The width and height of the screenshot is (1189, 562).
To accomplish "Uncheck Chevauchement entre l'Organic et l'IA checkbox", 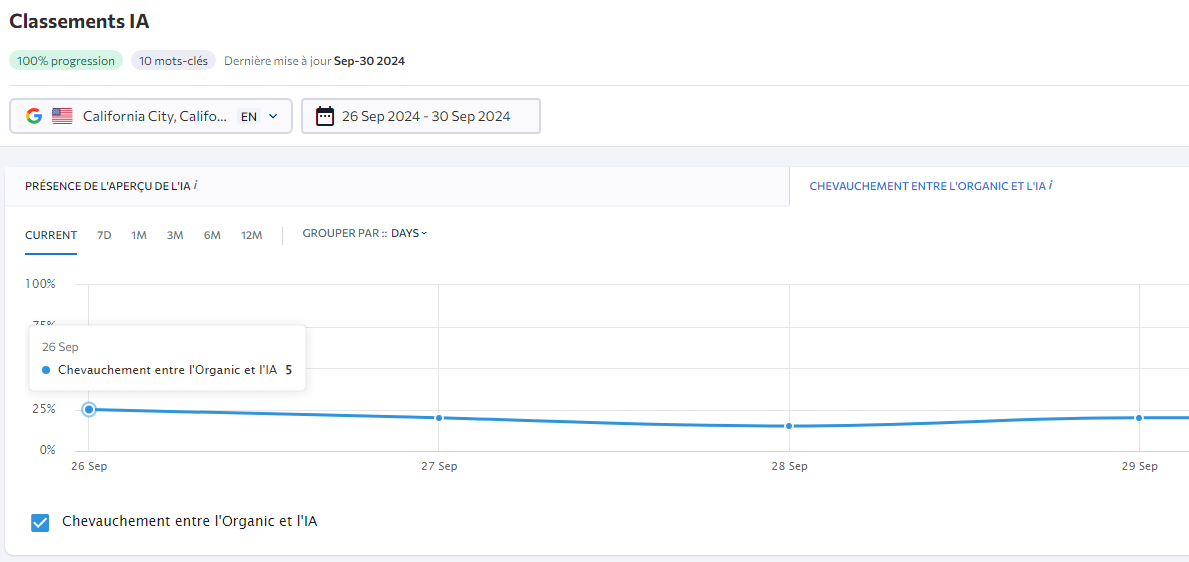I will coord(40,522).
